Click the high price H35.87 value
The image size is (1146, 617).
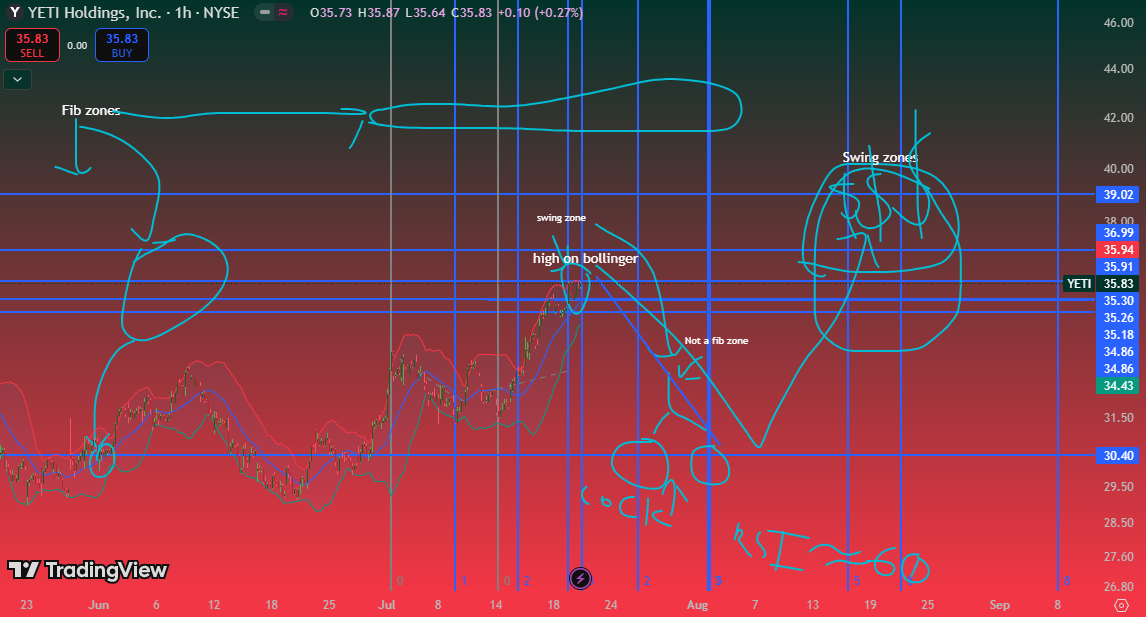pyautogui.click(x=379, y=13)
